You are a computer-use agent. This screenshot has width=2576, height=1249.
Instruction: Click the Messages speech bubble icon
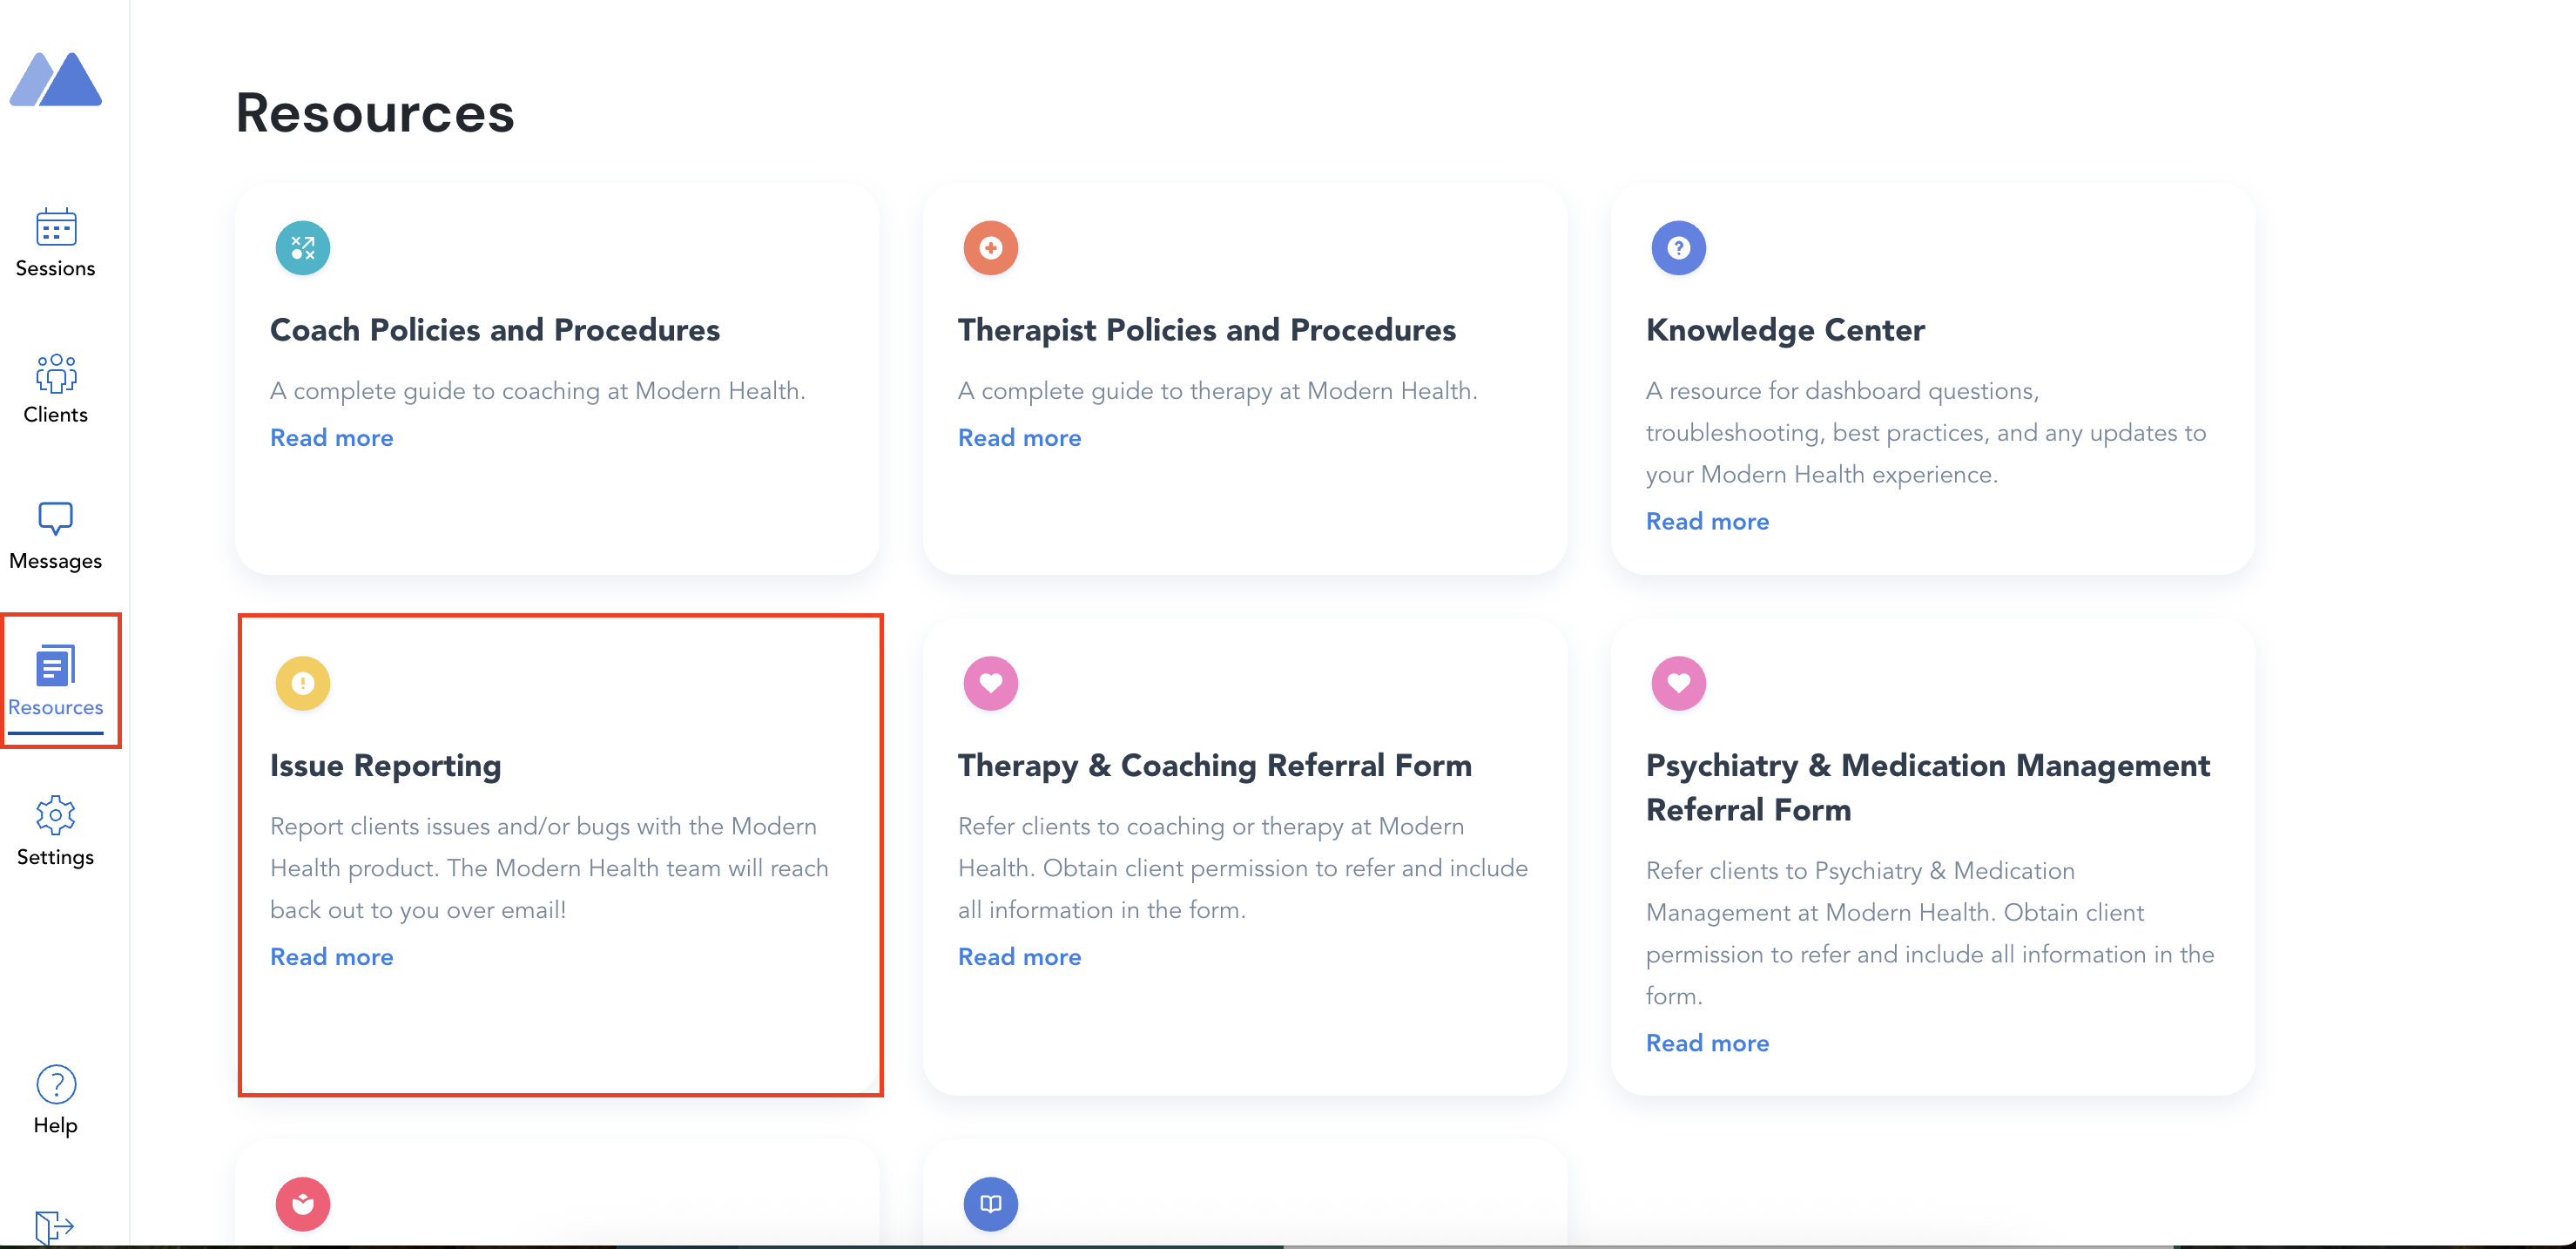pyautogui.click(x=56, y=518)
